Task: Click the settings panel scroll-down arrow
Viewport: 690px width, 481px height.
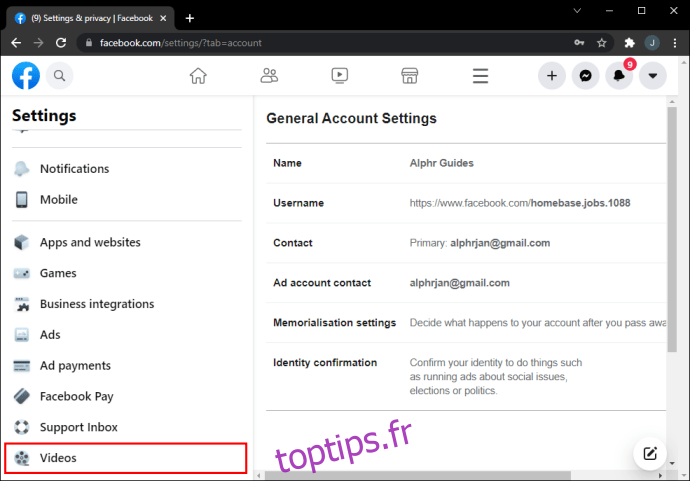Action: 672,463
